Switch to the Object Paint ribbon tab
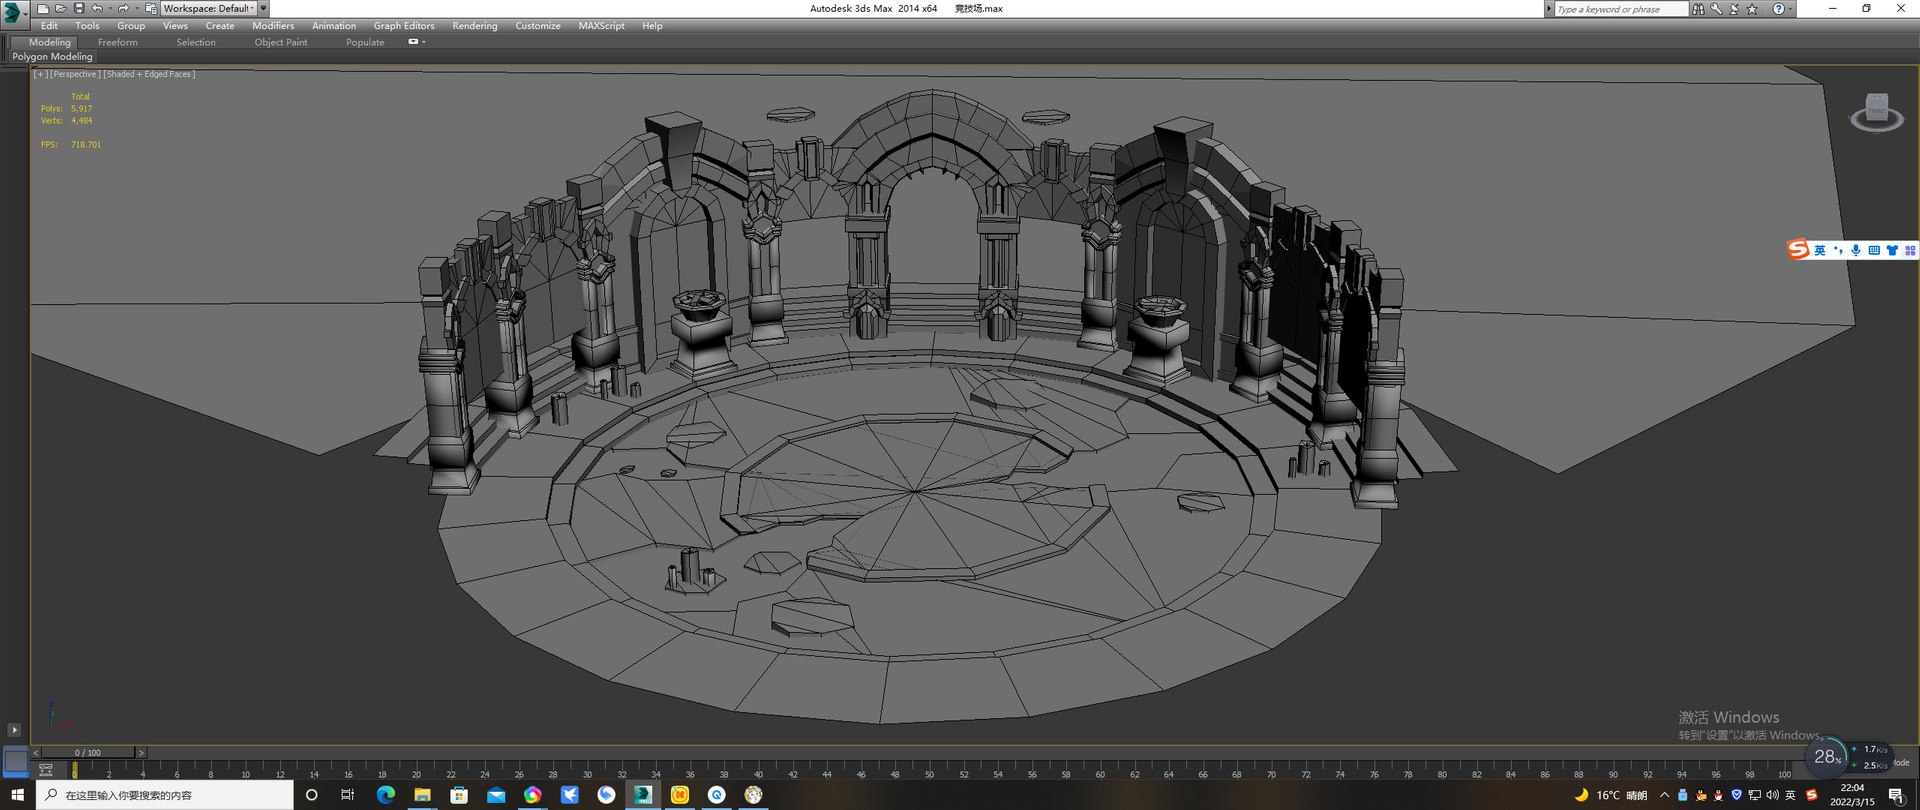This screenshot has width=1920, height=810. (x=281, y=42)
